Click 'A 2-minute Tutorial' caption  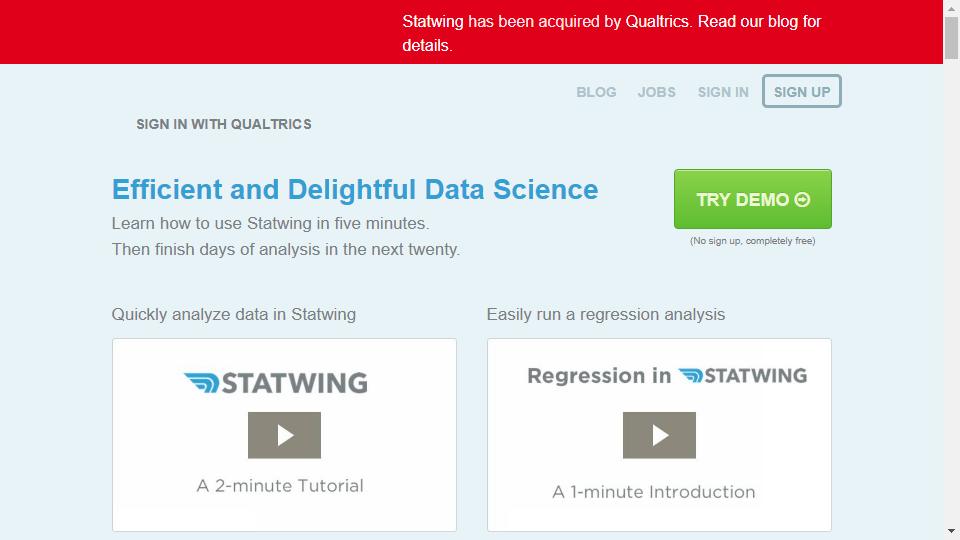point(280,486)
